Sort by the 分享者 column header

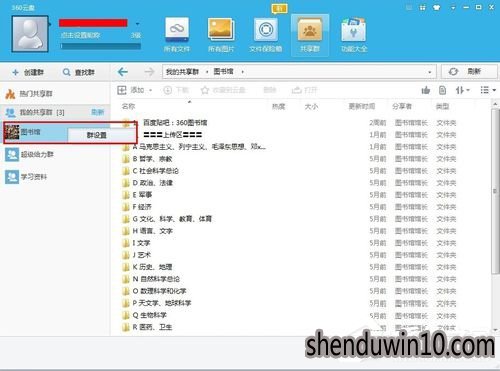click(x=402, y=106)
